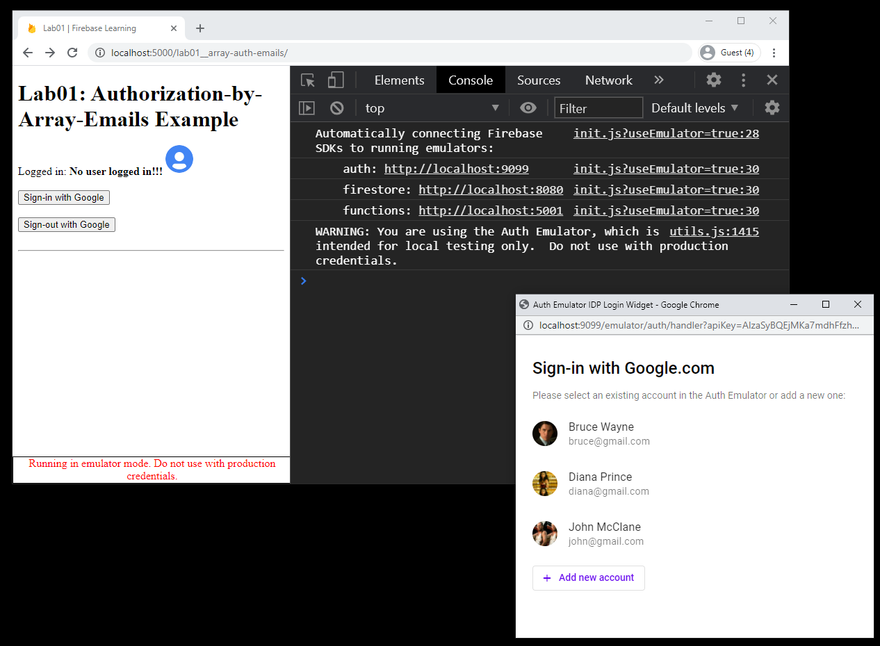The image size is (880, 646).
Task: Switch to the Sources tab
Action: [x=538, y=80]
